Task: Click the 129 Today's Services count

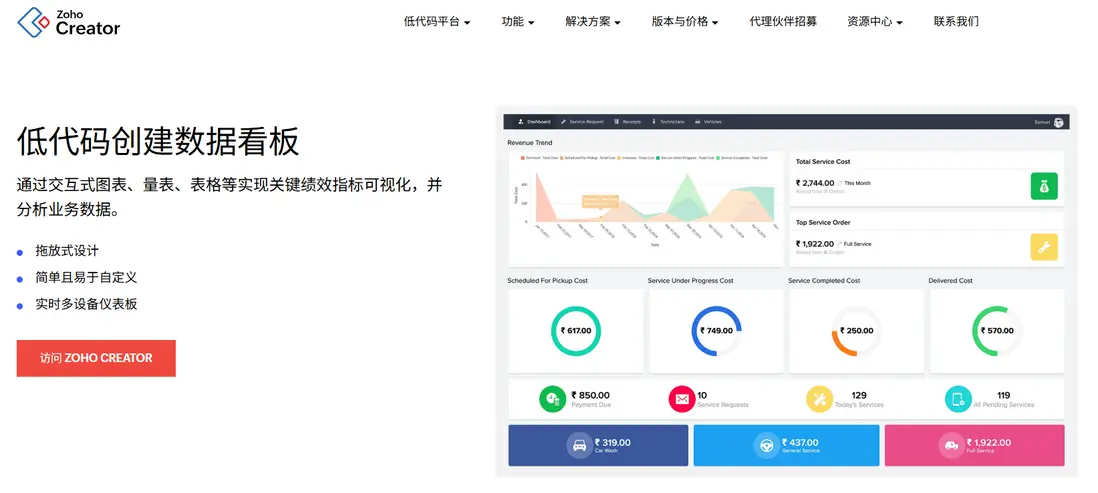Action: pos(859,395)
